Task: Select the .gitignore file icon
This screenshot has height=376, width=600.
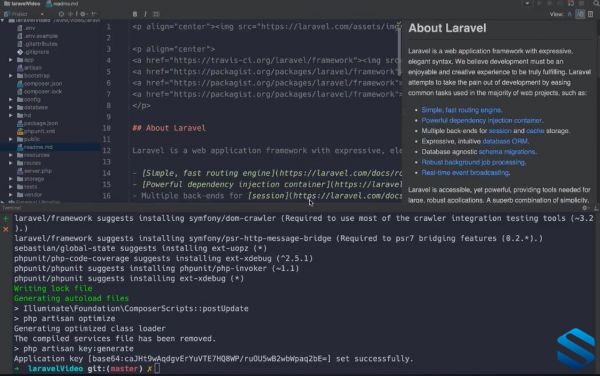Action: coord(20,52)
